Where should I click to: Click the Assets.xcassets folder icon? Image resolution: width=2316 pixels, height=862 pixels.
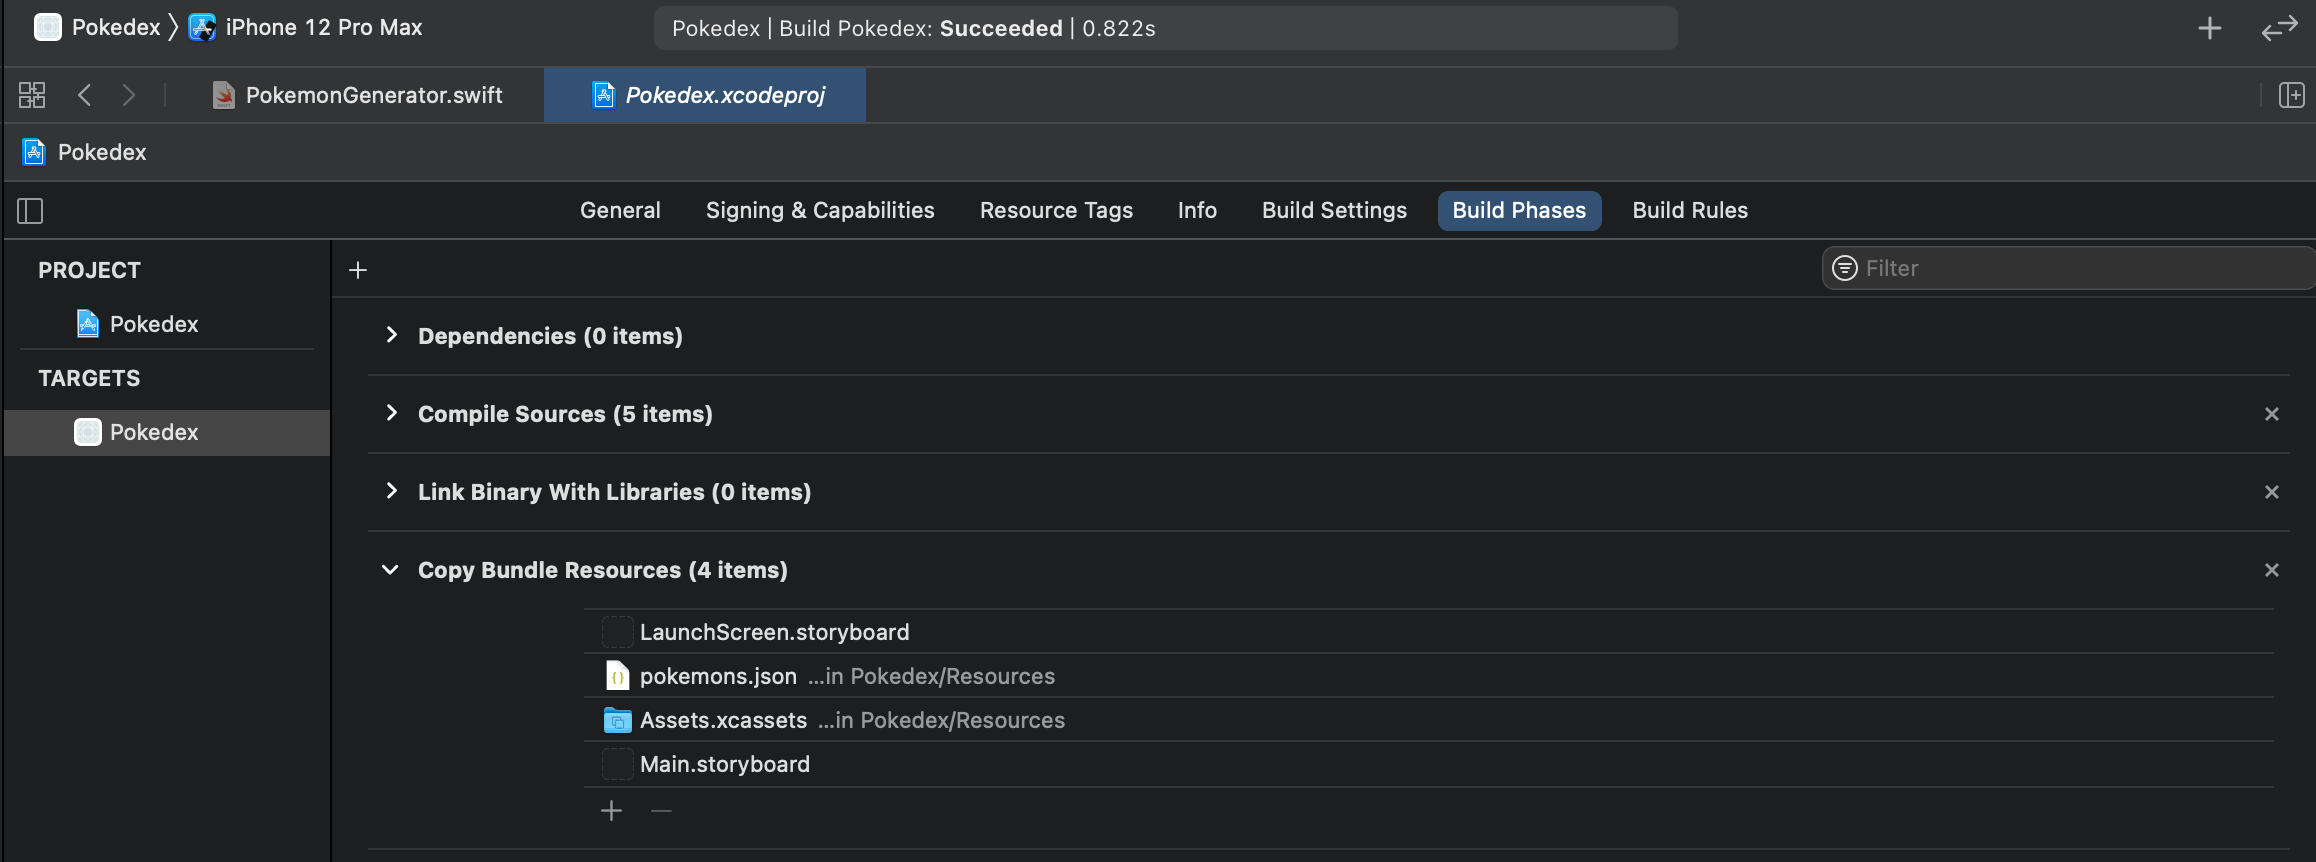point(618,720)
